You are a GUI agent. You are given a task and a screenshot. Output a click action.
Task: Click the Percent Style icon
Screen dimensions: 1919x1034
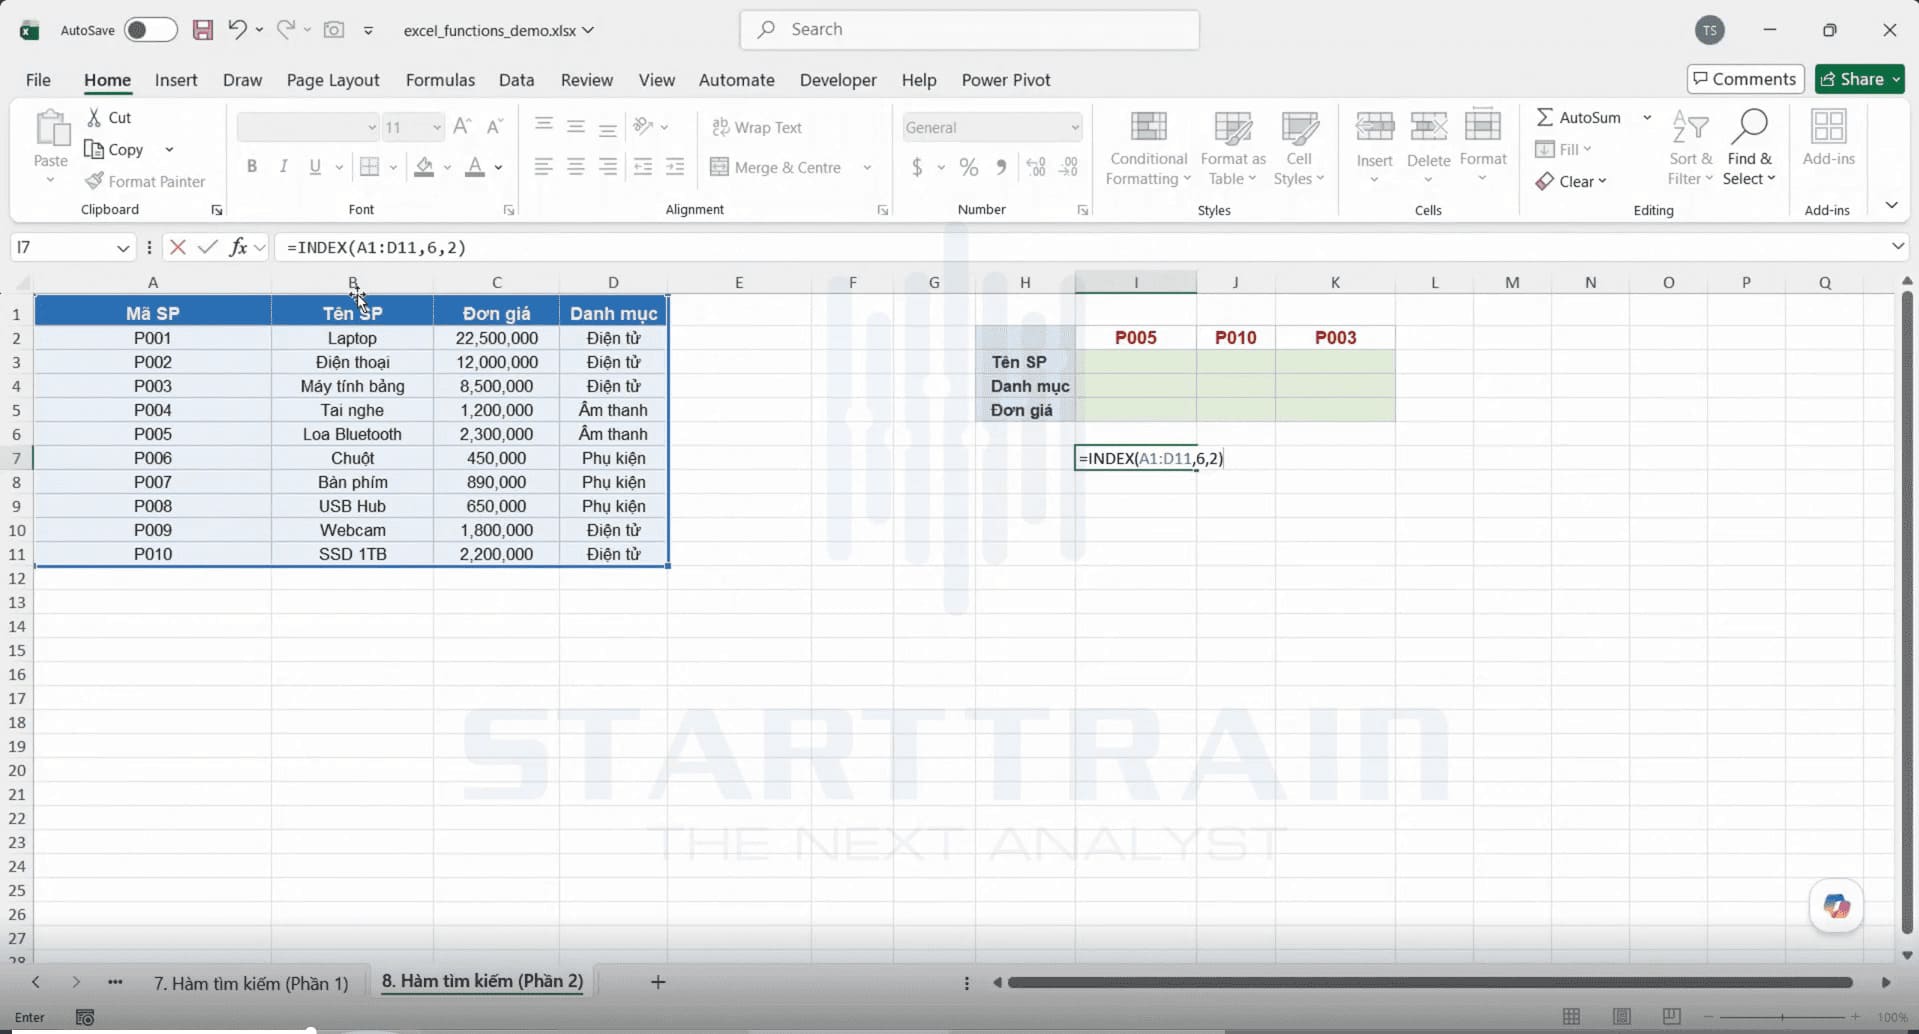coord(969,167)
